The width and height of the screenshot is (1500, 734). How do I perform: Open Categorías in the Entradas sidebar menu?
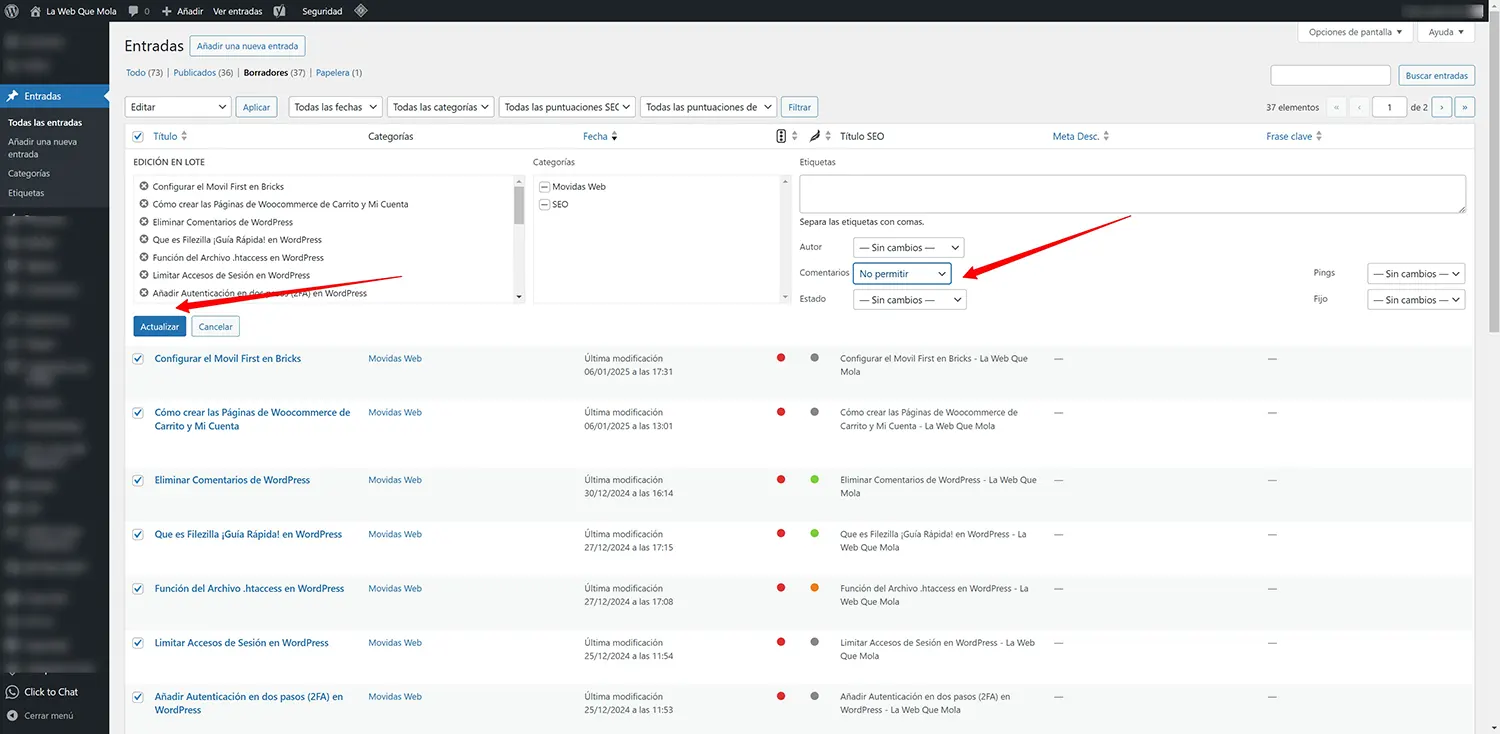point(29,174)
